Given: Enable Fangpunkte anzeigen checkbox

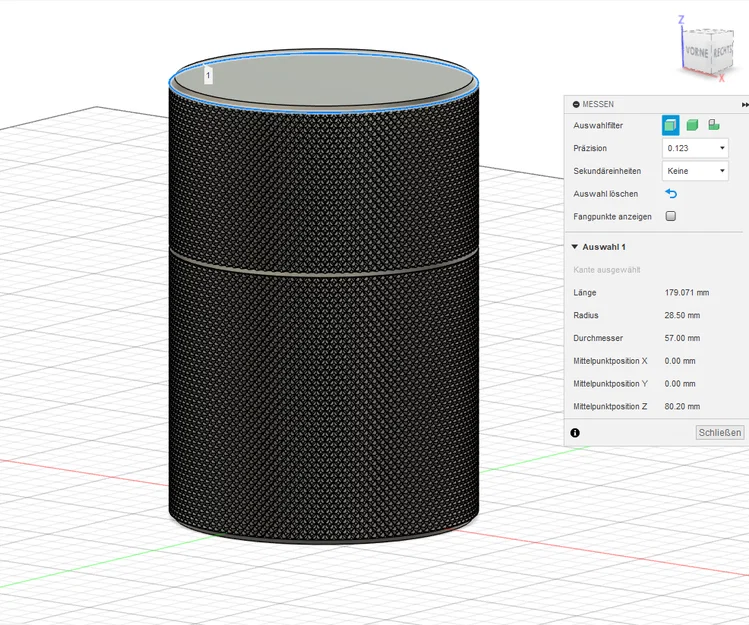Looking at the screenshot, I should [x=671, y=216].
